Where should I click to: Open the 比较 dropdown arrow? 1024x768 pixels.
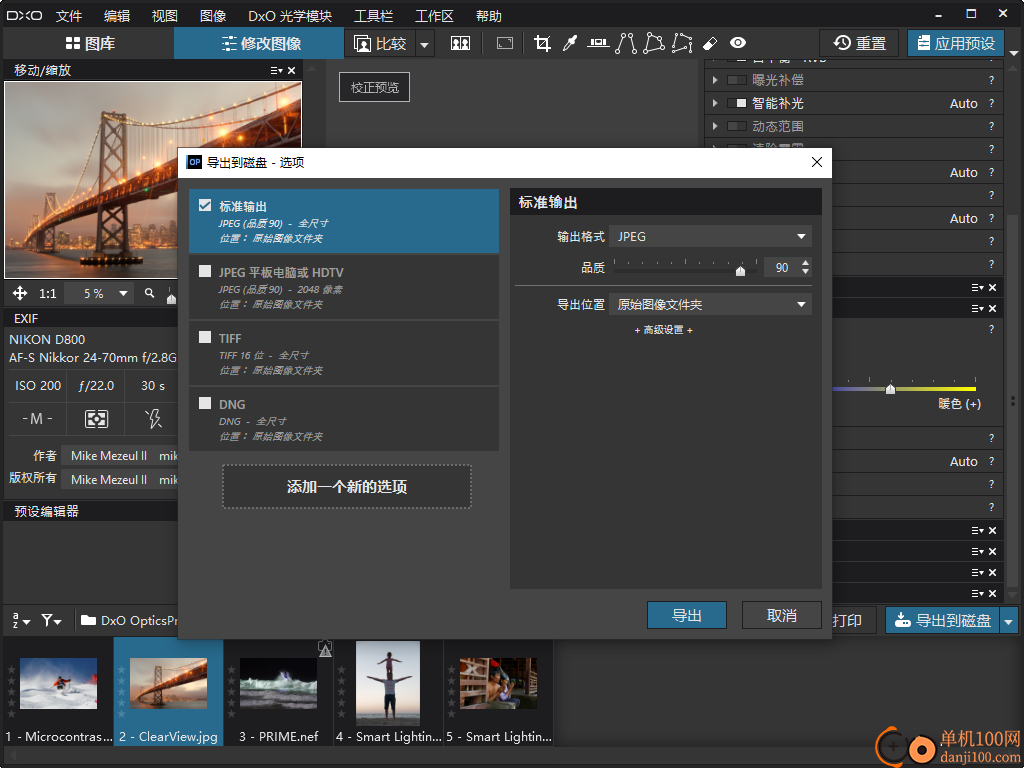(424, 44)
